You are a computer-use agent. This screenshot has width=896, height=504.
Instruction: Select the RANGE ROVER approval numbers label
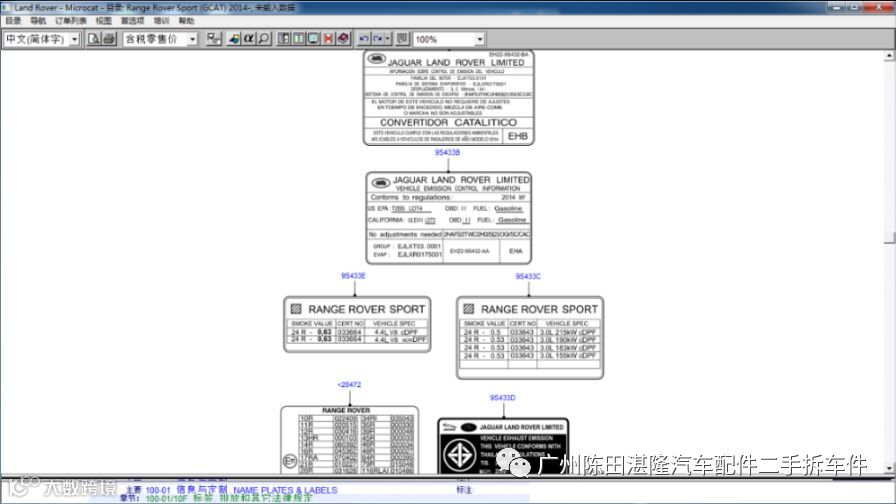[349, 440]
